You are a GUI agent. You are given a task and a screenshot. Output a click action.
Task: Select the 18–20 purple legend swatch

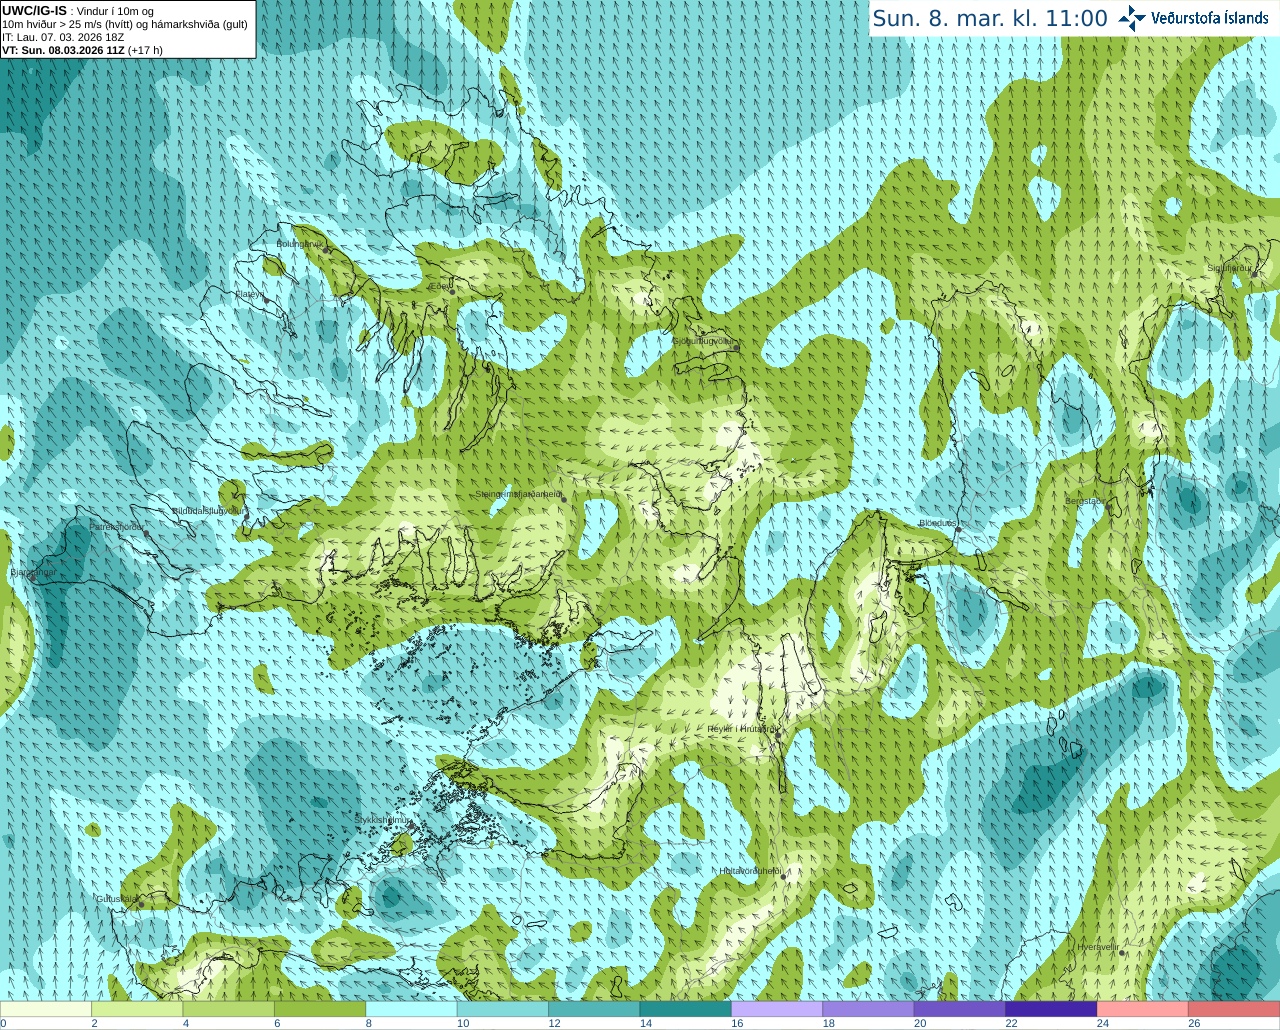tap(868, 1009)
